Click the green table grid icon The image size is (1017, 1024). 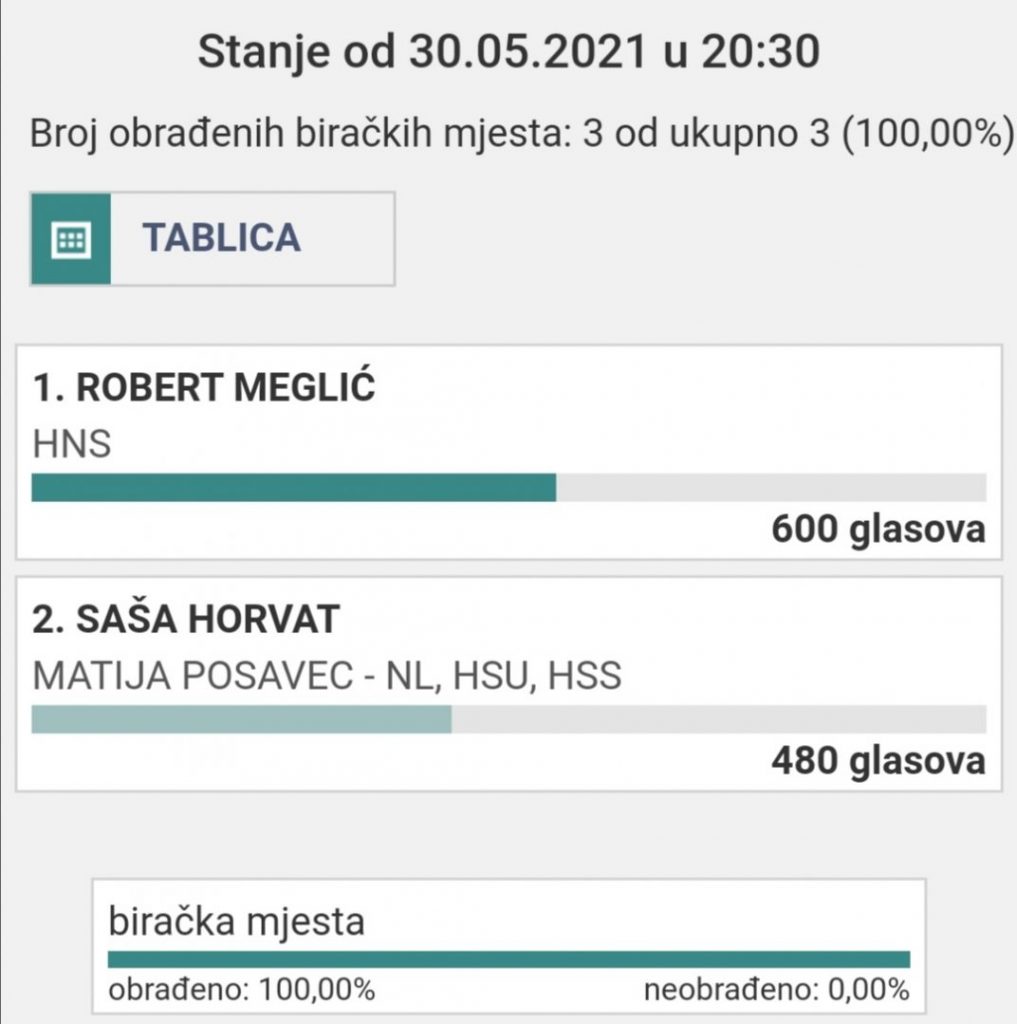tap(70, 239)
